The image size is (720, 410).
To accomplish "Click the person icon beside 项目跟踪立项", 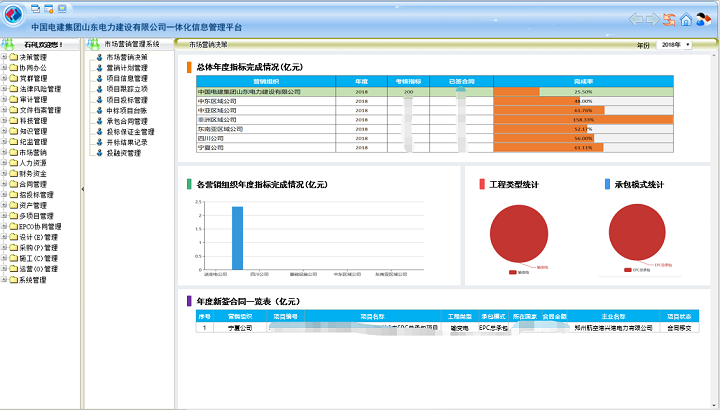I will pos(99,89).
